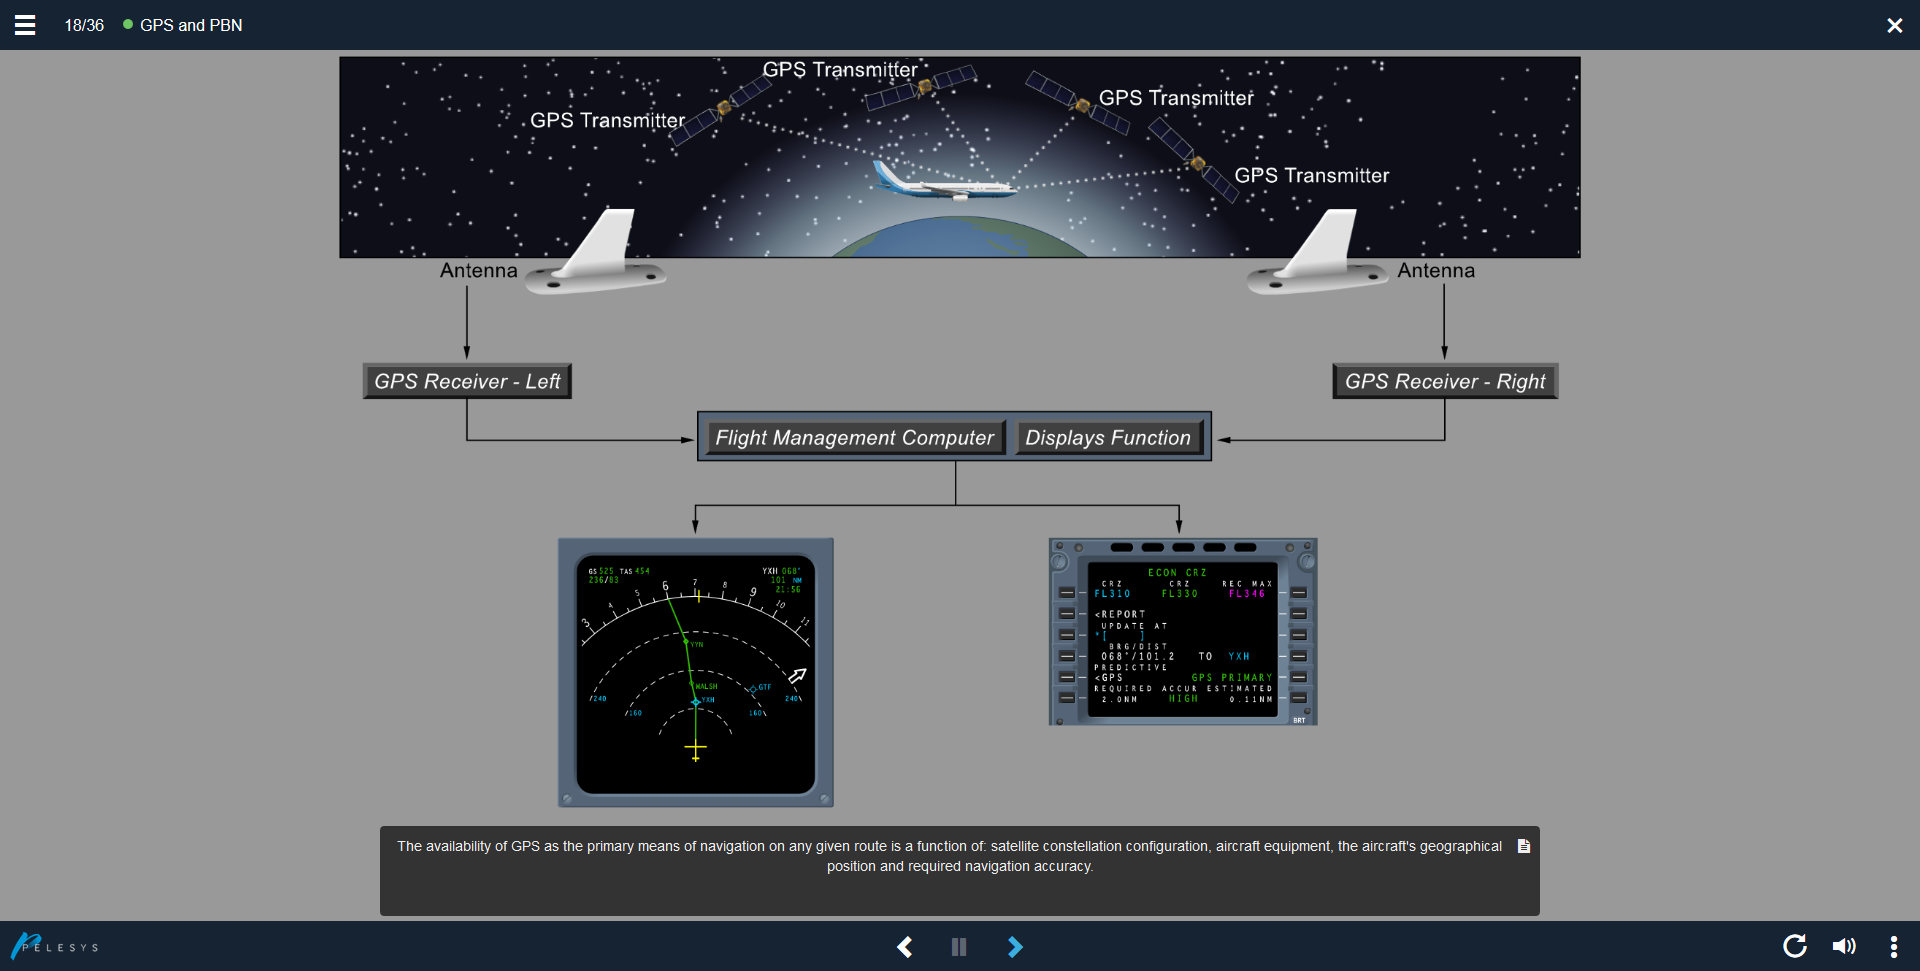The image size is (1920, 971).
Task: Click the 18/36 slide counter
Action: pyautogui.click(x=84, y=25)
